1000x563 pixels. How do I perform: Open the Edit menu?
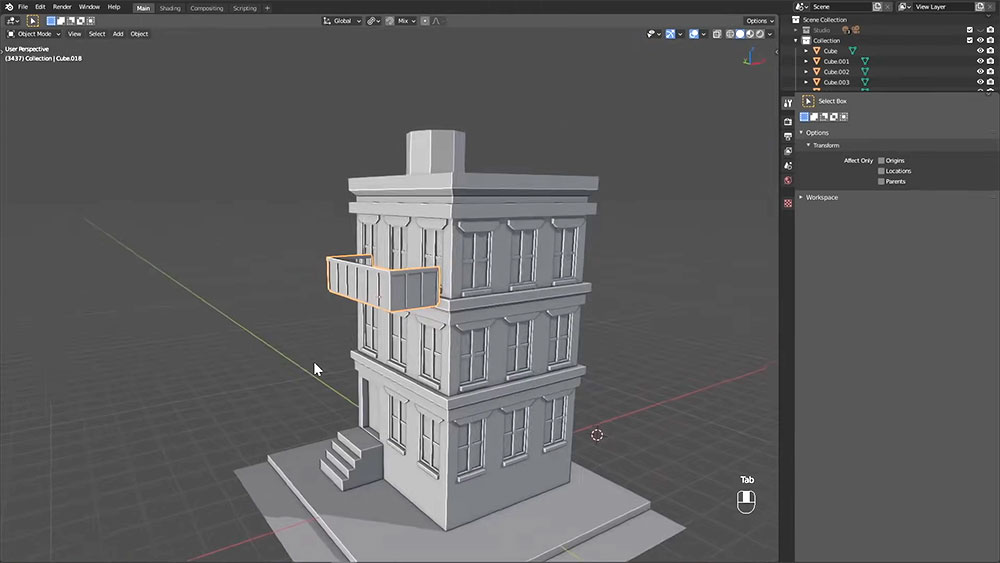coord(40,7)
